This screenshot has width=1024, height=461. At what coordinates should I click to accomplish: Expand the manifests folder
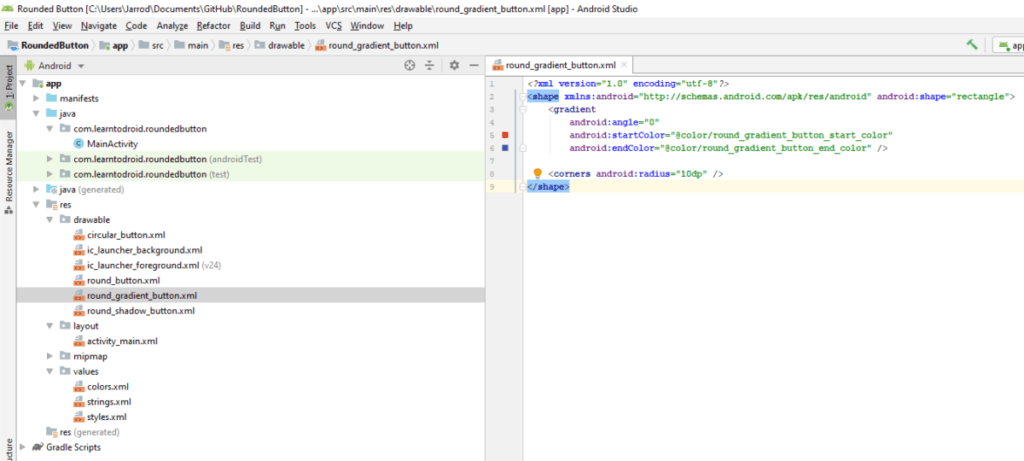pos(37,99)
